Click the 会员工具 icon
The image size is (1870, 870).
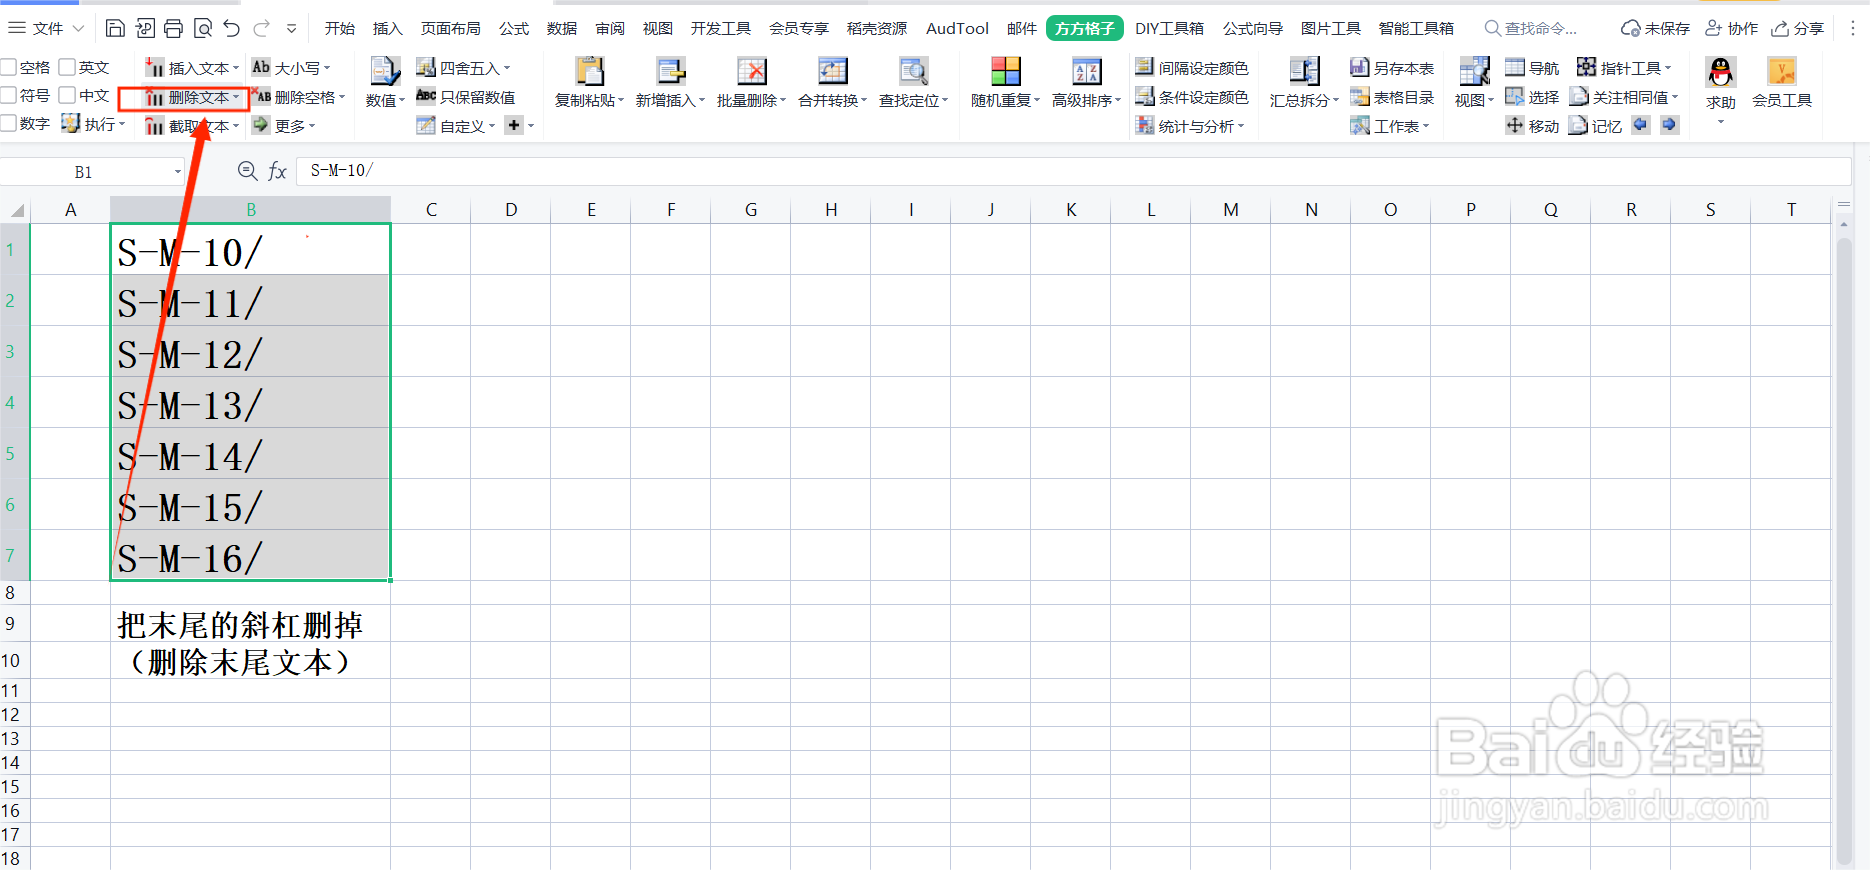[x=1781, y=71]
